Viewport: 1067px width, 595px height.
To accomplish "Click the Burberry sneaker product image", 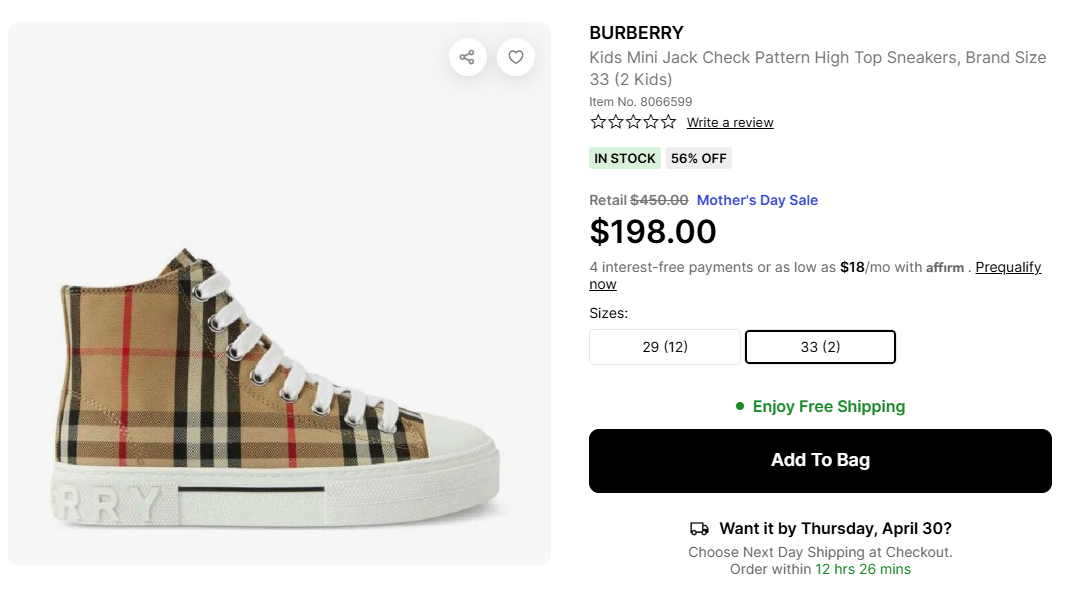I will [x=279, y=390].
